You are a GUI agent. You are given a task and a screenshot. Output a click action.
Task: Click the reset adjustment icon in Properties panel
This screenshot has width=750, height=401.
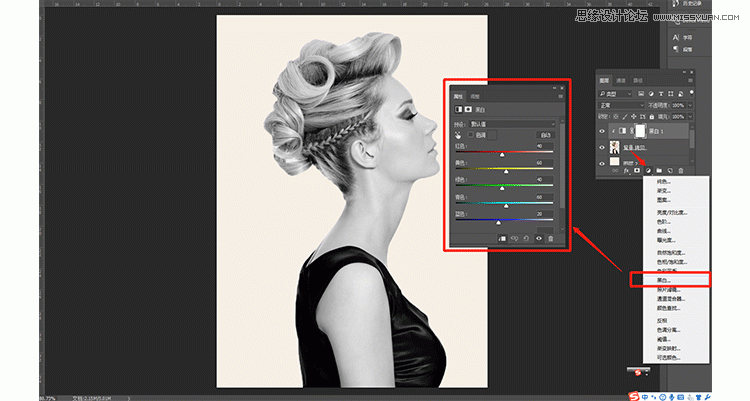527,238
